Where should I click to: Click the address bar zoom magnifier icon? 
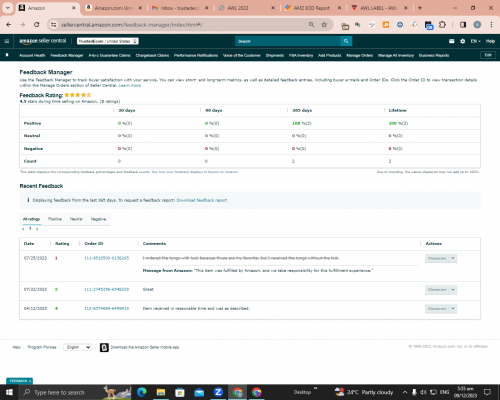pyautogui.click(x=311, y=25)
